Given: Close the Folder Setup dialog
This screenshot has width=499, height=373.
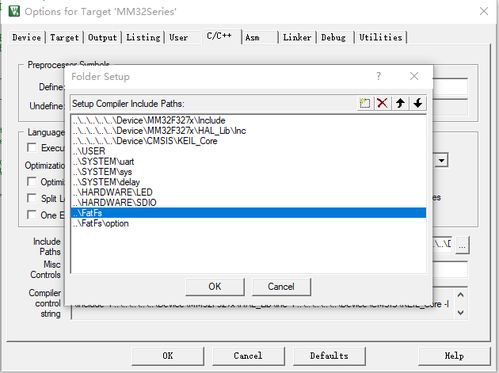Looking at the screenshot, I should click(x=414, y=76).
